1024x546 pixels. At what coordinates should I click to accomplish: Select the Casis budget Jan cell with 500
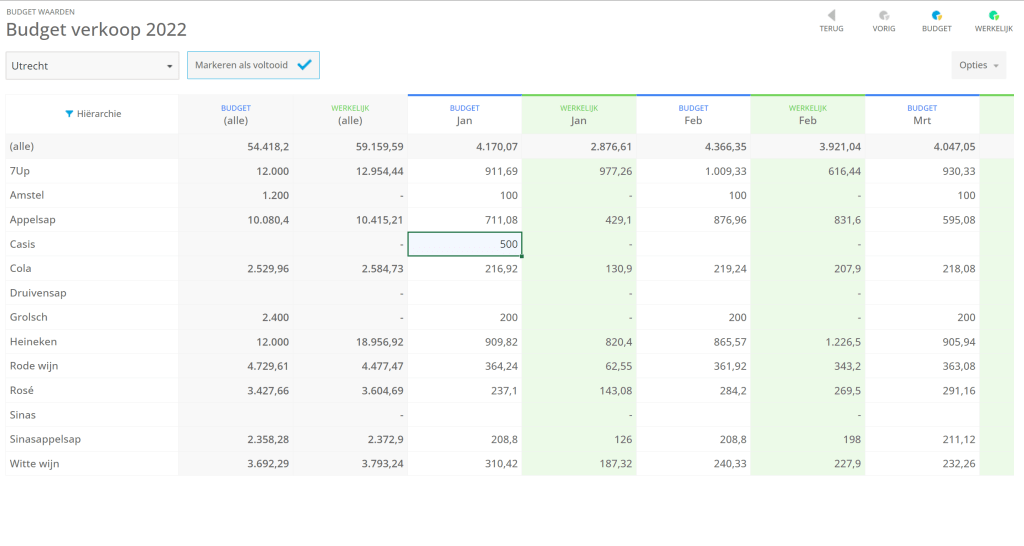pyautogui.click(x=464, y=244)
